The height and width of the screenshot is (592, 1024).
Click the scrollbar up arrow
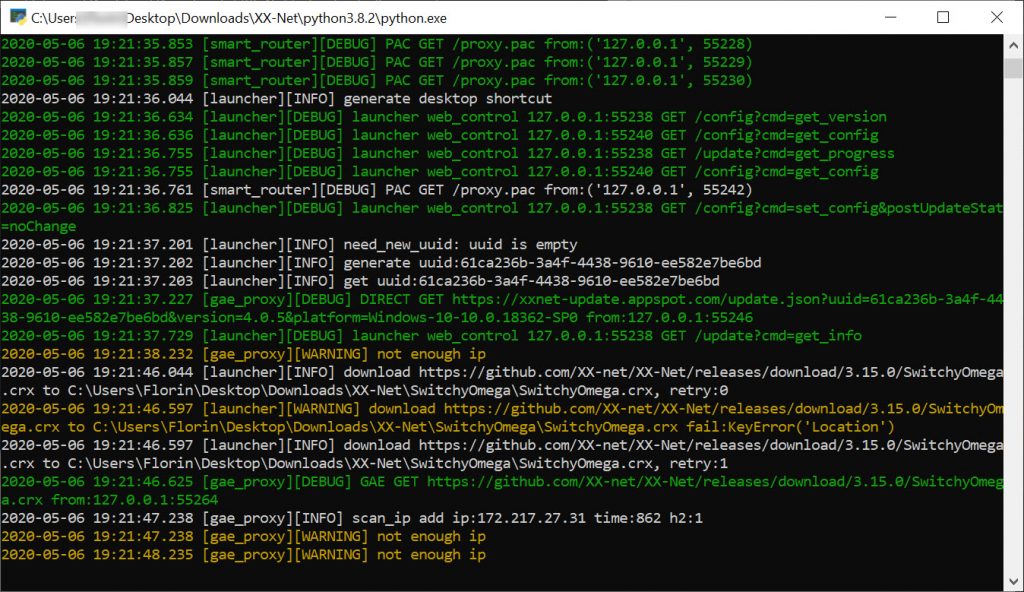(1013, 45)
